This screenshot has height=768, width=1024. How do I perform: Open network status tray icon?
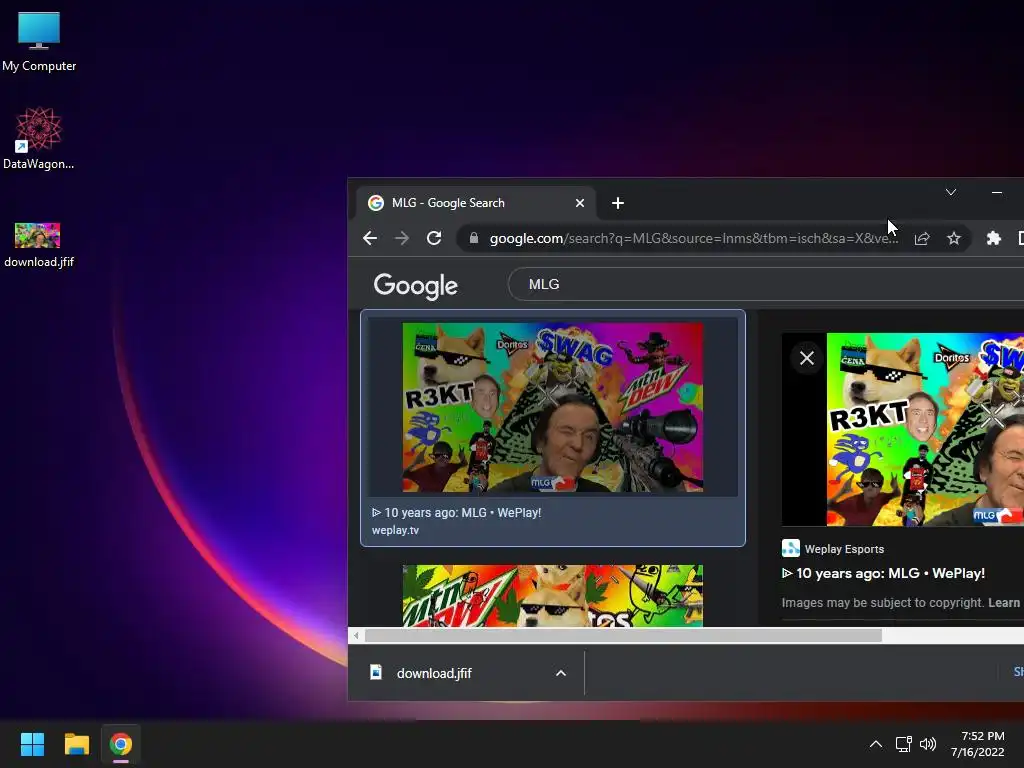point(903,744)
